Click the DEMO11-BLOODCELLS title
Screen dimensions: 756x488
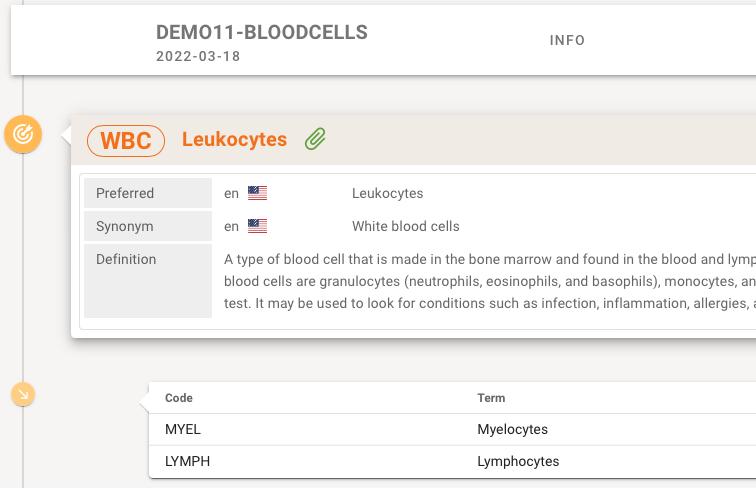(262, 32)
